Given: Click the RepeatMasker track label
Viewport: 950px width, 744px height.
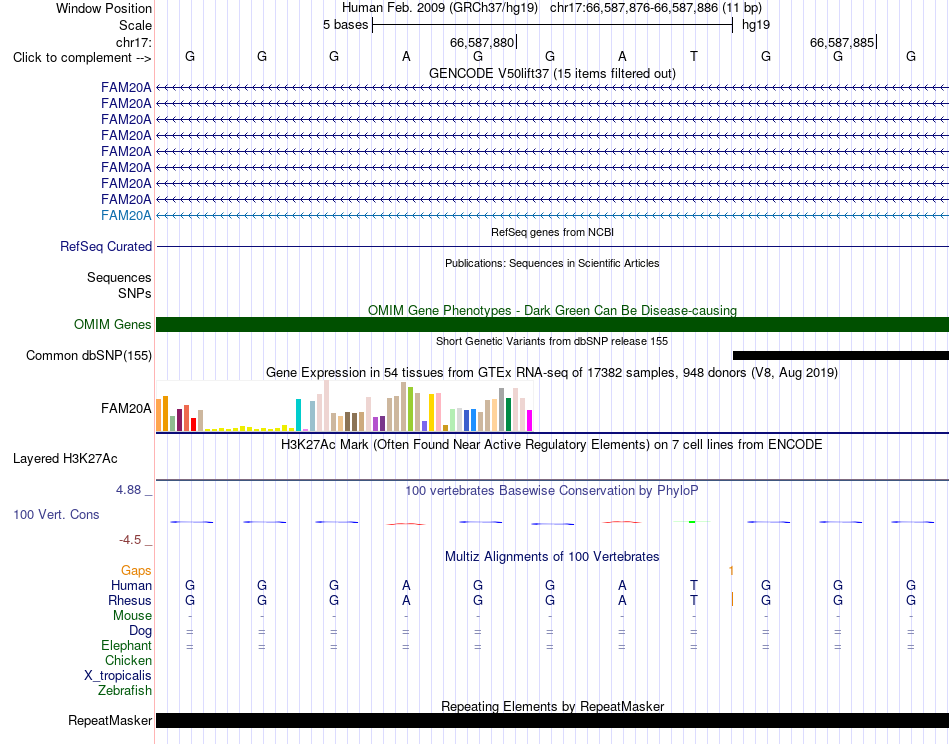Looking at the screenshot, I should 110,720.
